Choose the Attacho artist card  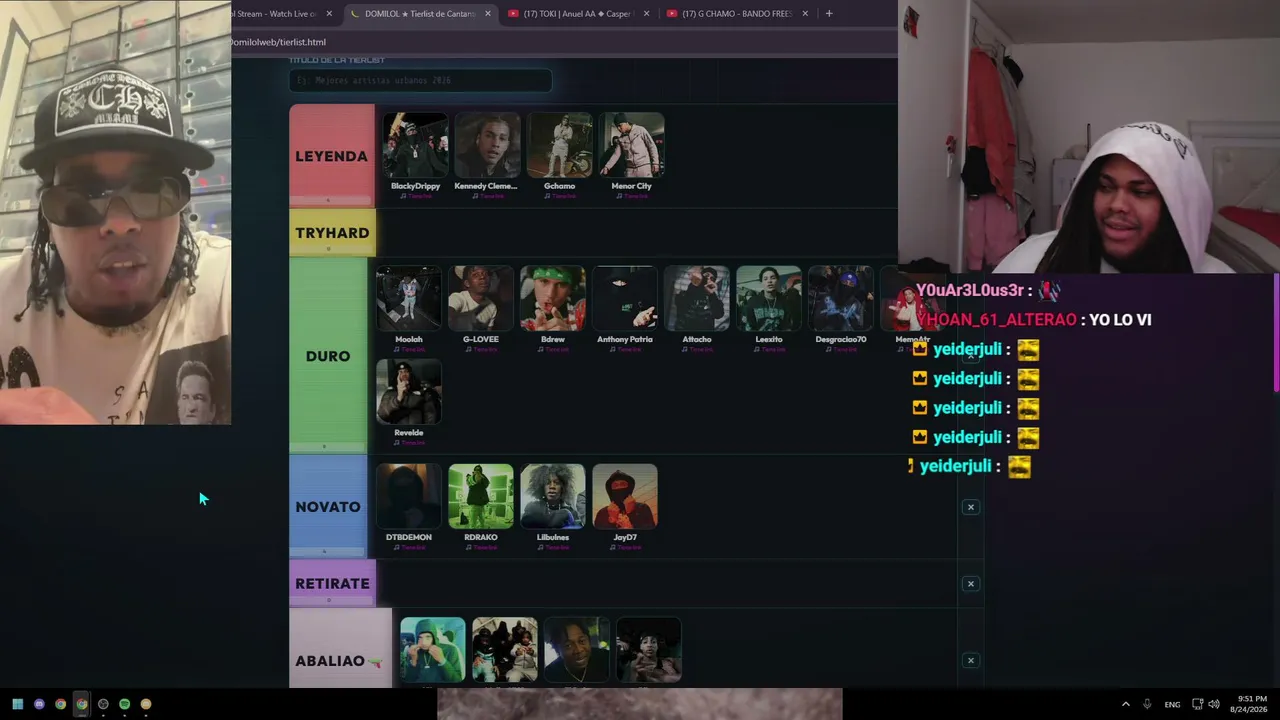click(x=696, y=307)
